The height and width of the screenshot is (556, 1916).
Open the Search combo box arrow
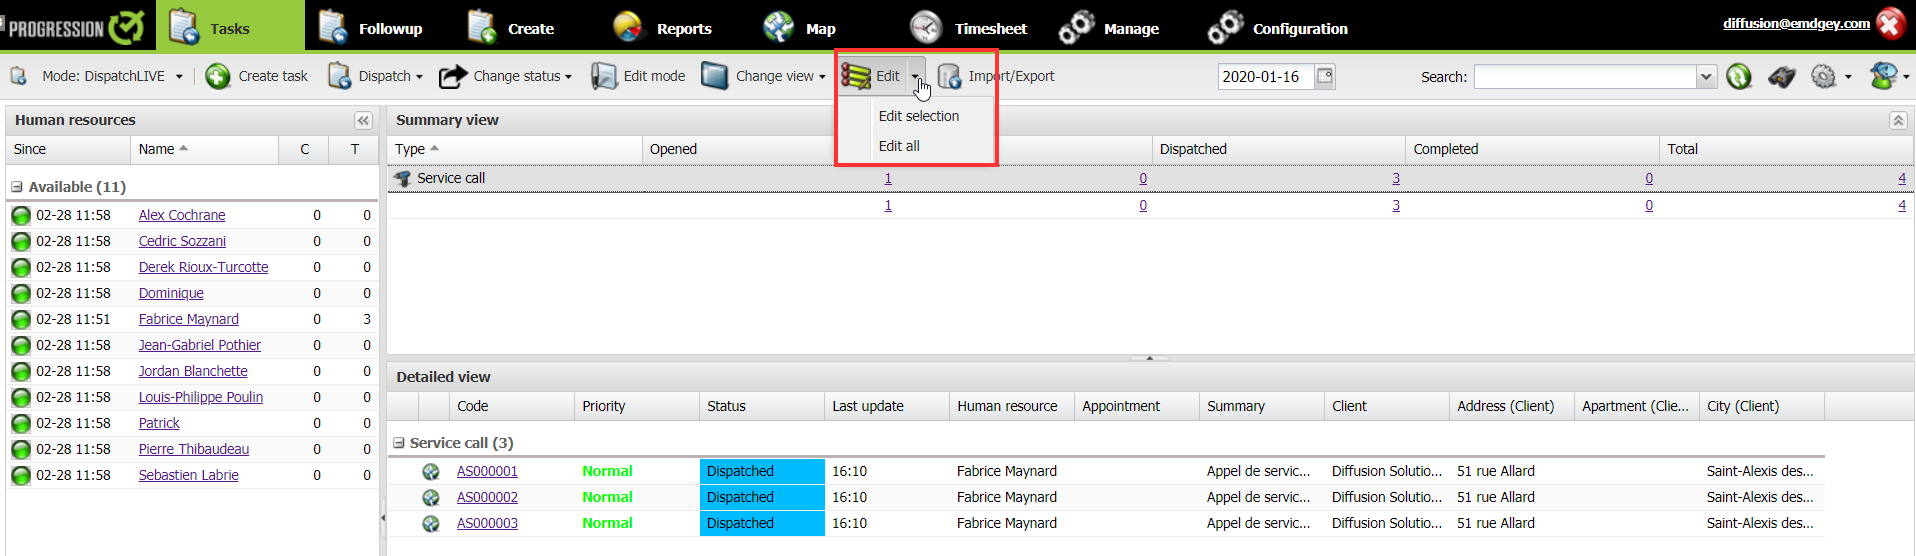(x=1706, y=77)
